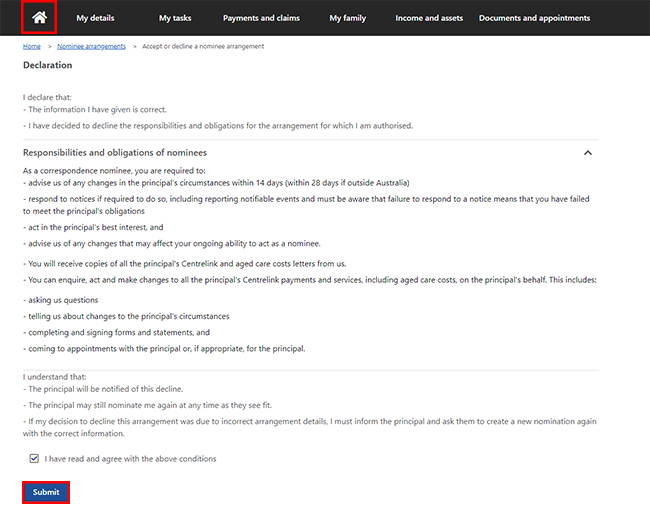Select Income and assets menu item
The image size is (650, 507).
429,18
